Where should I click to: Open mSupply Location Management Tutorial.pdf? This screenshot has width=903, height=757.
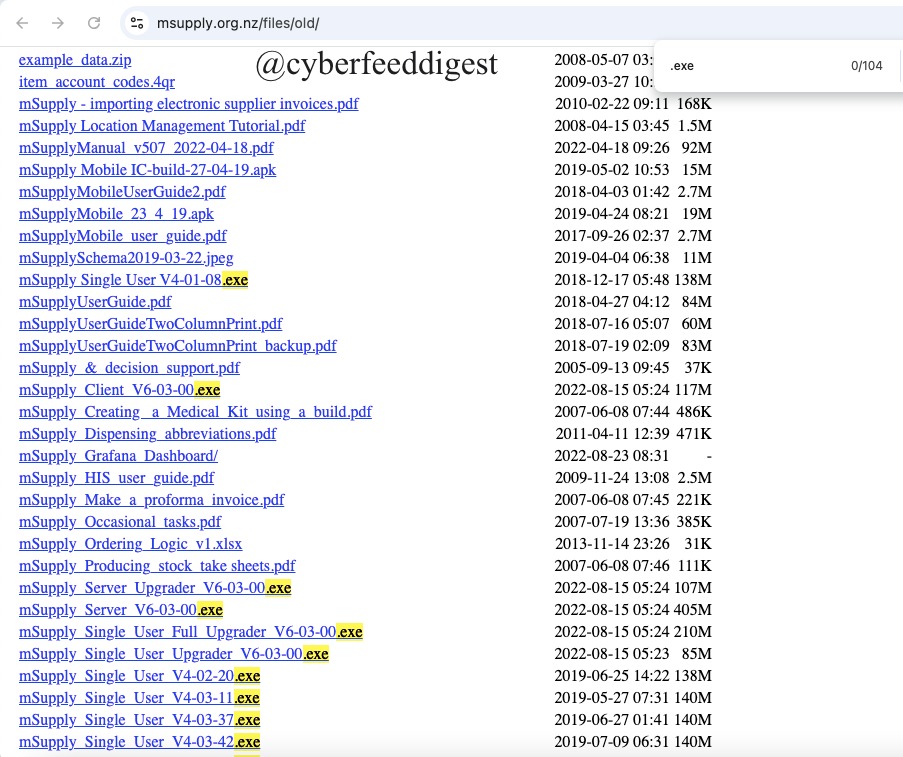[x=162, y=126]
